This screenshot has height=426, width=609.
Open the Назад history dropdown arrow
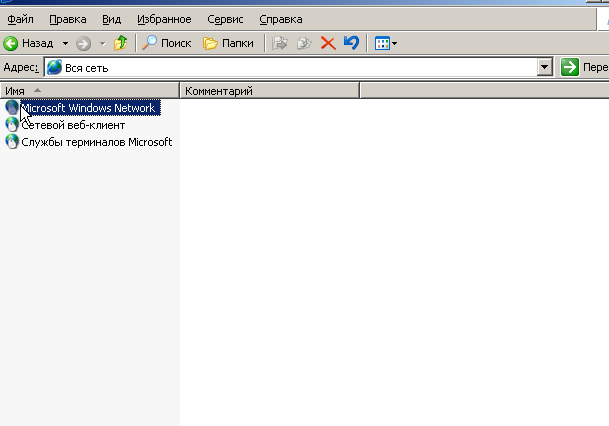[65, 43]
